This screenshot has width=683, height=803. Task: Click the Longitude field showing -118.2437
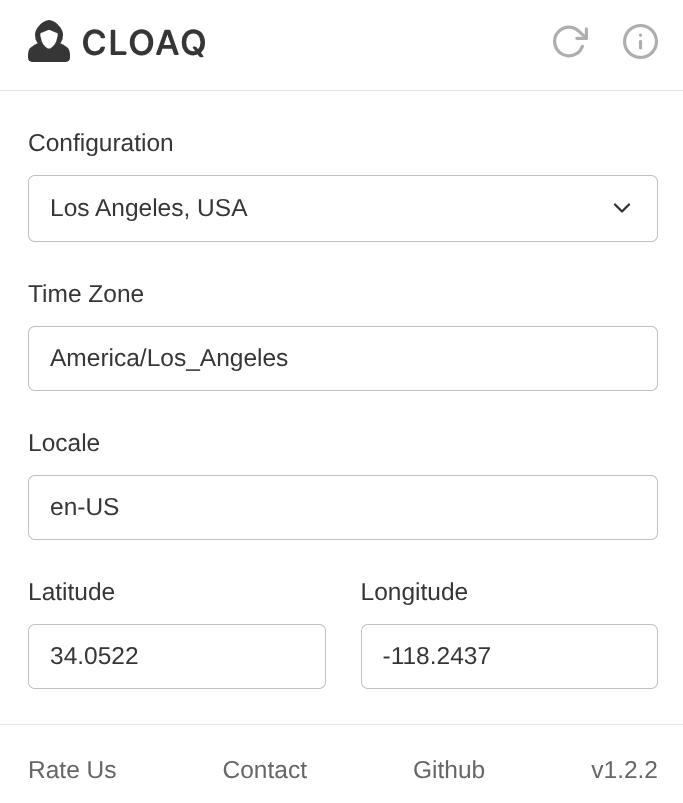tap(509, 657)
